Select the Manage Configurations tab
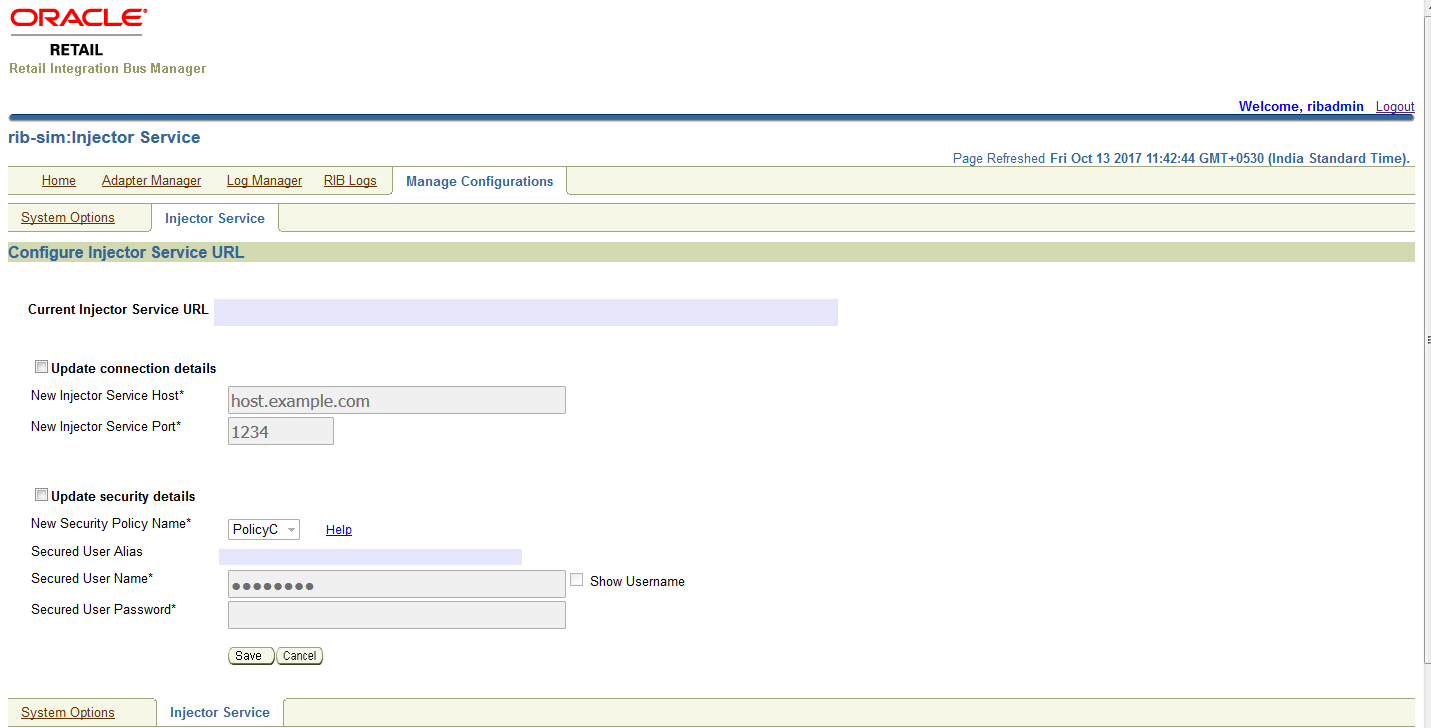Screen dimensions: 1431x728 tap(479, 181)
